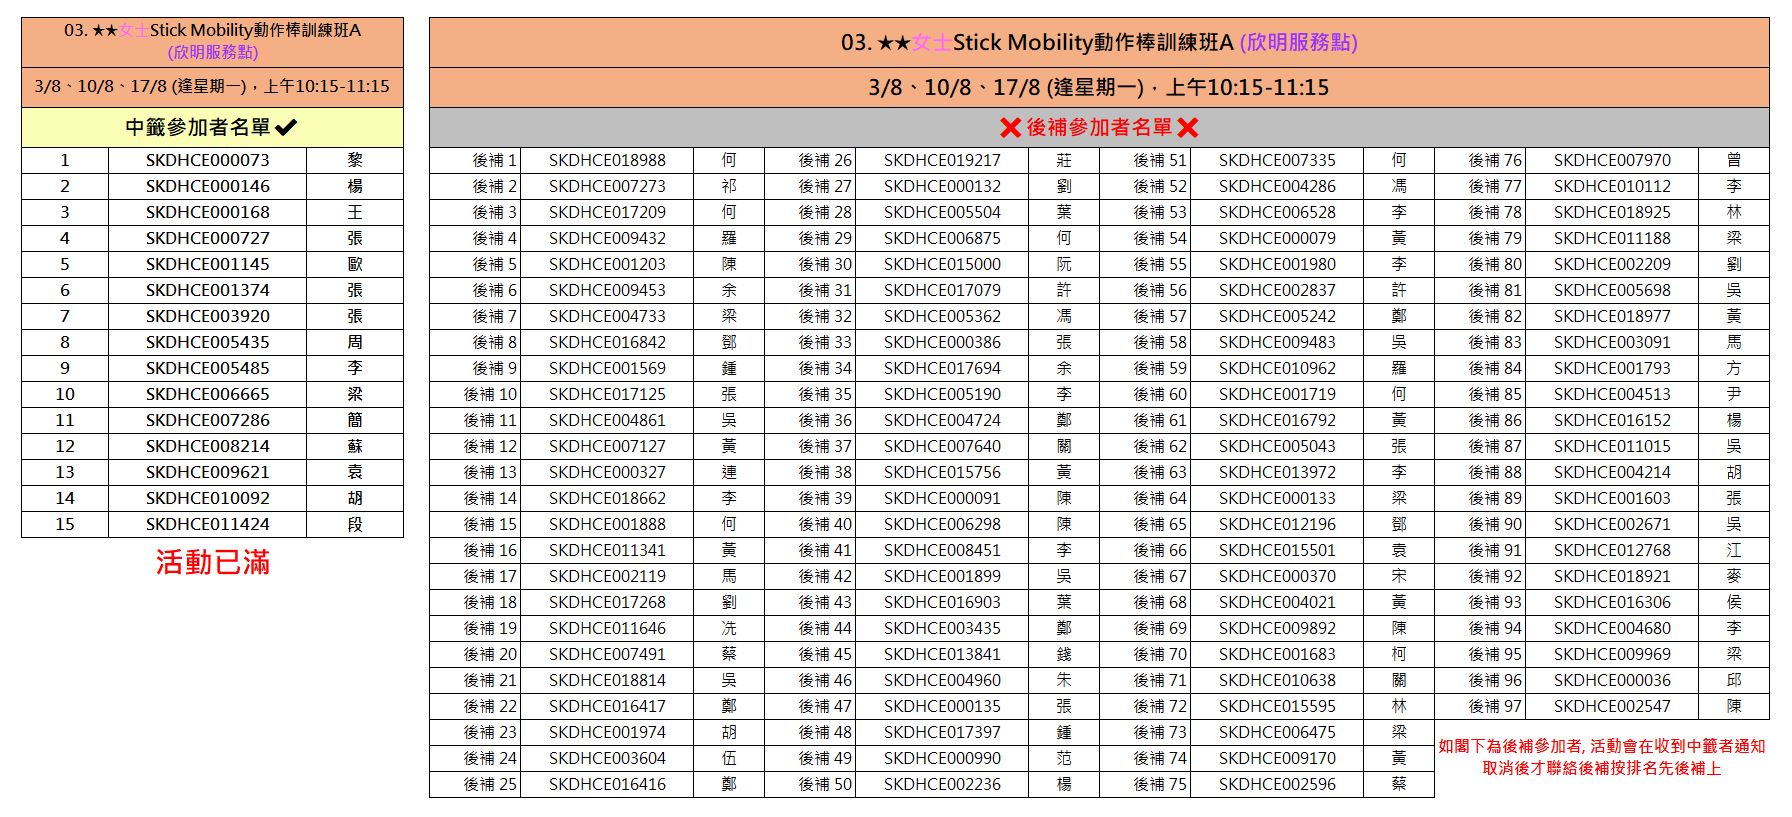Click member ID SKDHCE005435
This screenshot has width=1792, height=817.
(x=207, y=342)
